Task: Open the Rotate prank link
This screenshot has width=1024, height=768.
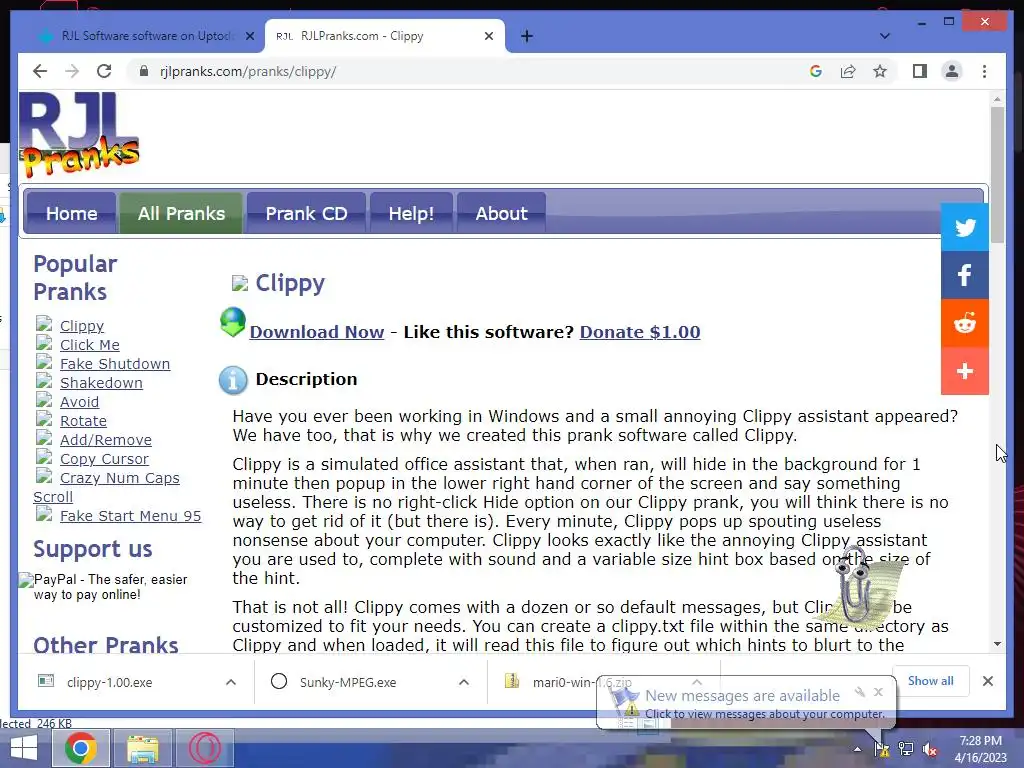Action: click(83, 421)
